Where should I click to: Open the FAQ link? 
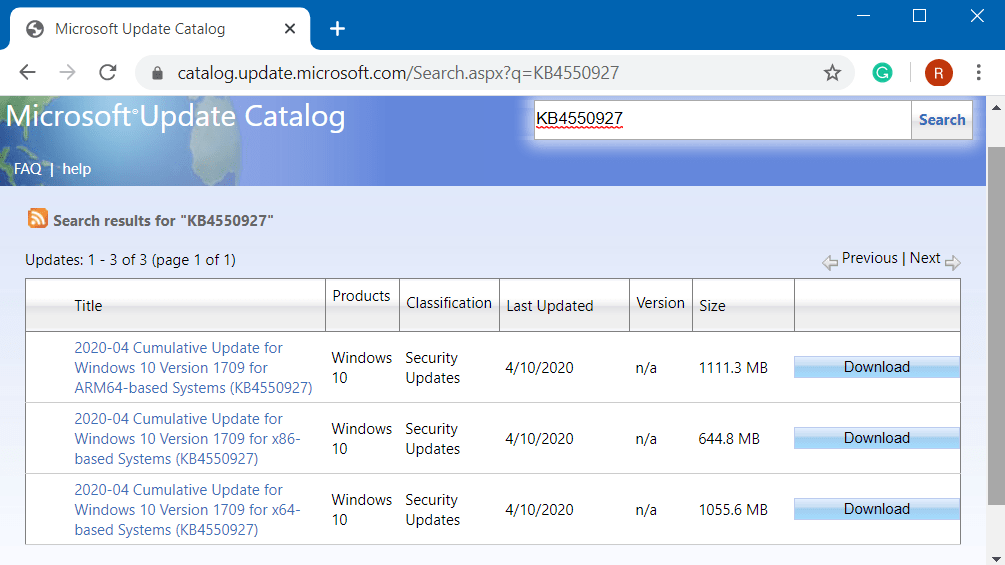[x=28, y=169]
